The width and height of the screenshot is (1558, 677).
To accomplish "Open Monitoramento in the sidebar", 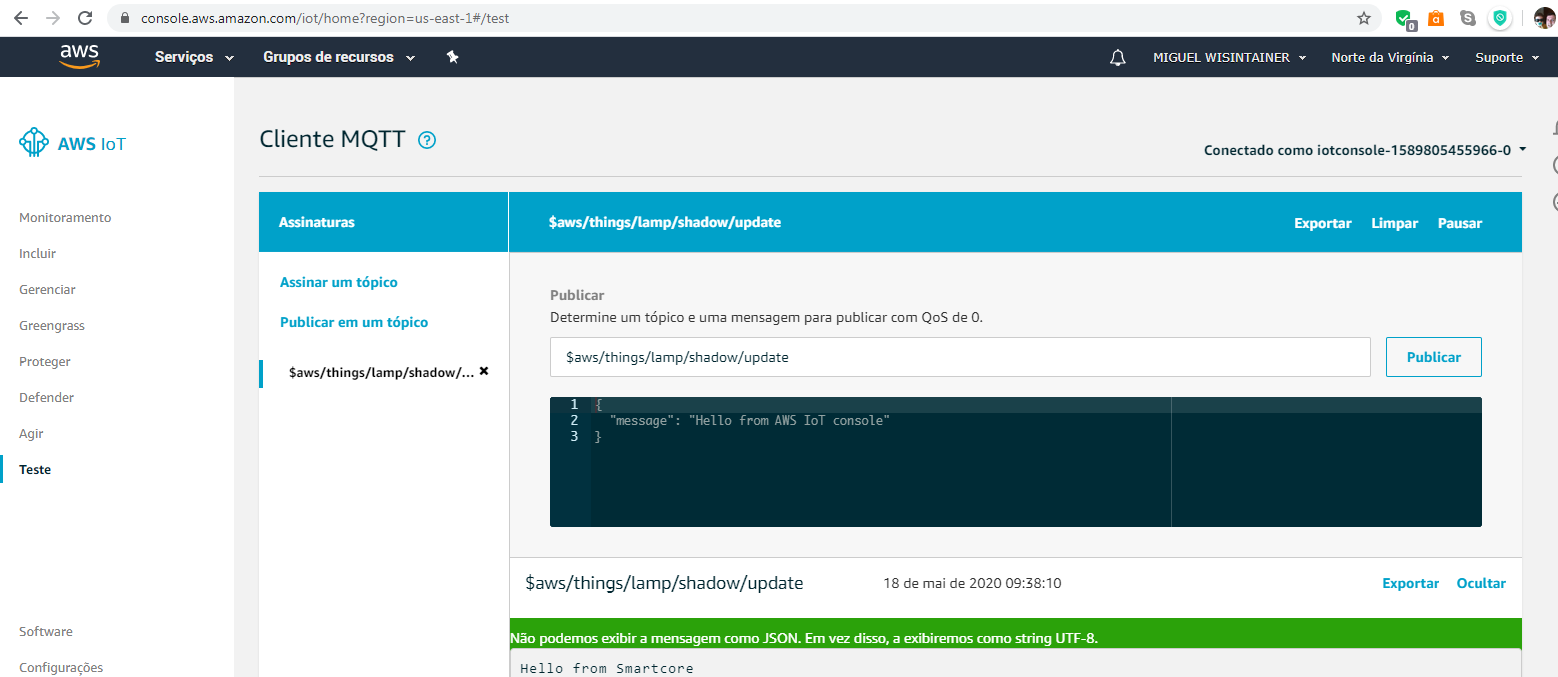I will [x=65, y=218].
